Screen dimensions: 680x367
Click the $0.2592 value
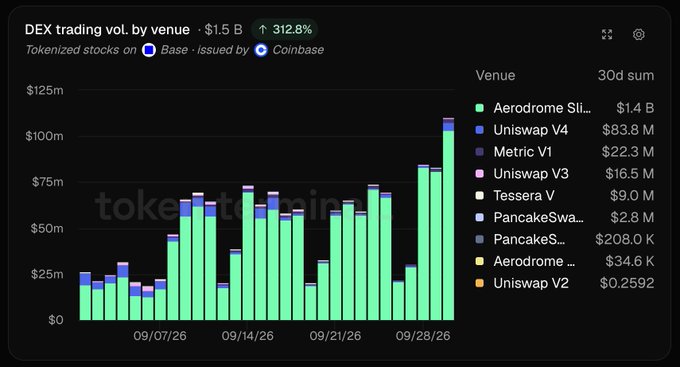tap(627, 283)
